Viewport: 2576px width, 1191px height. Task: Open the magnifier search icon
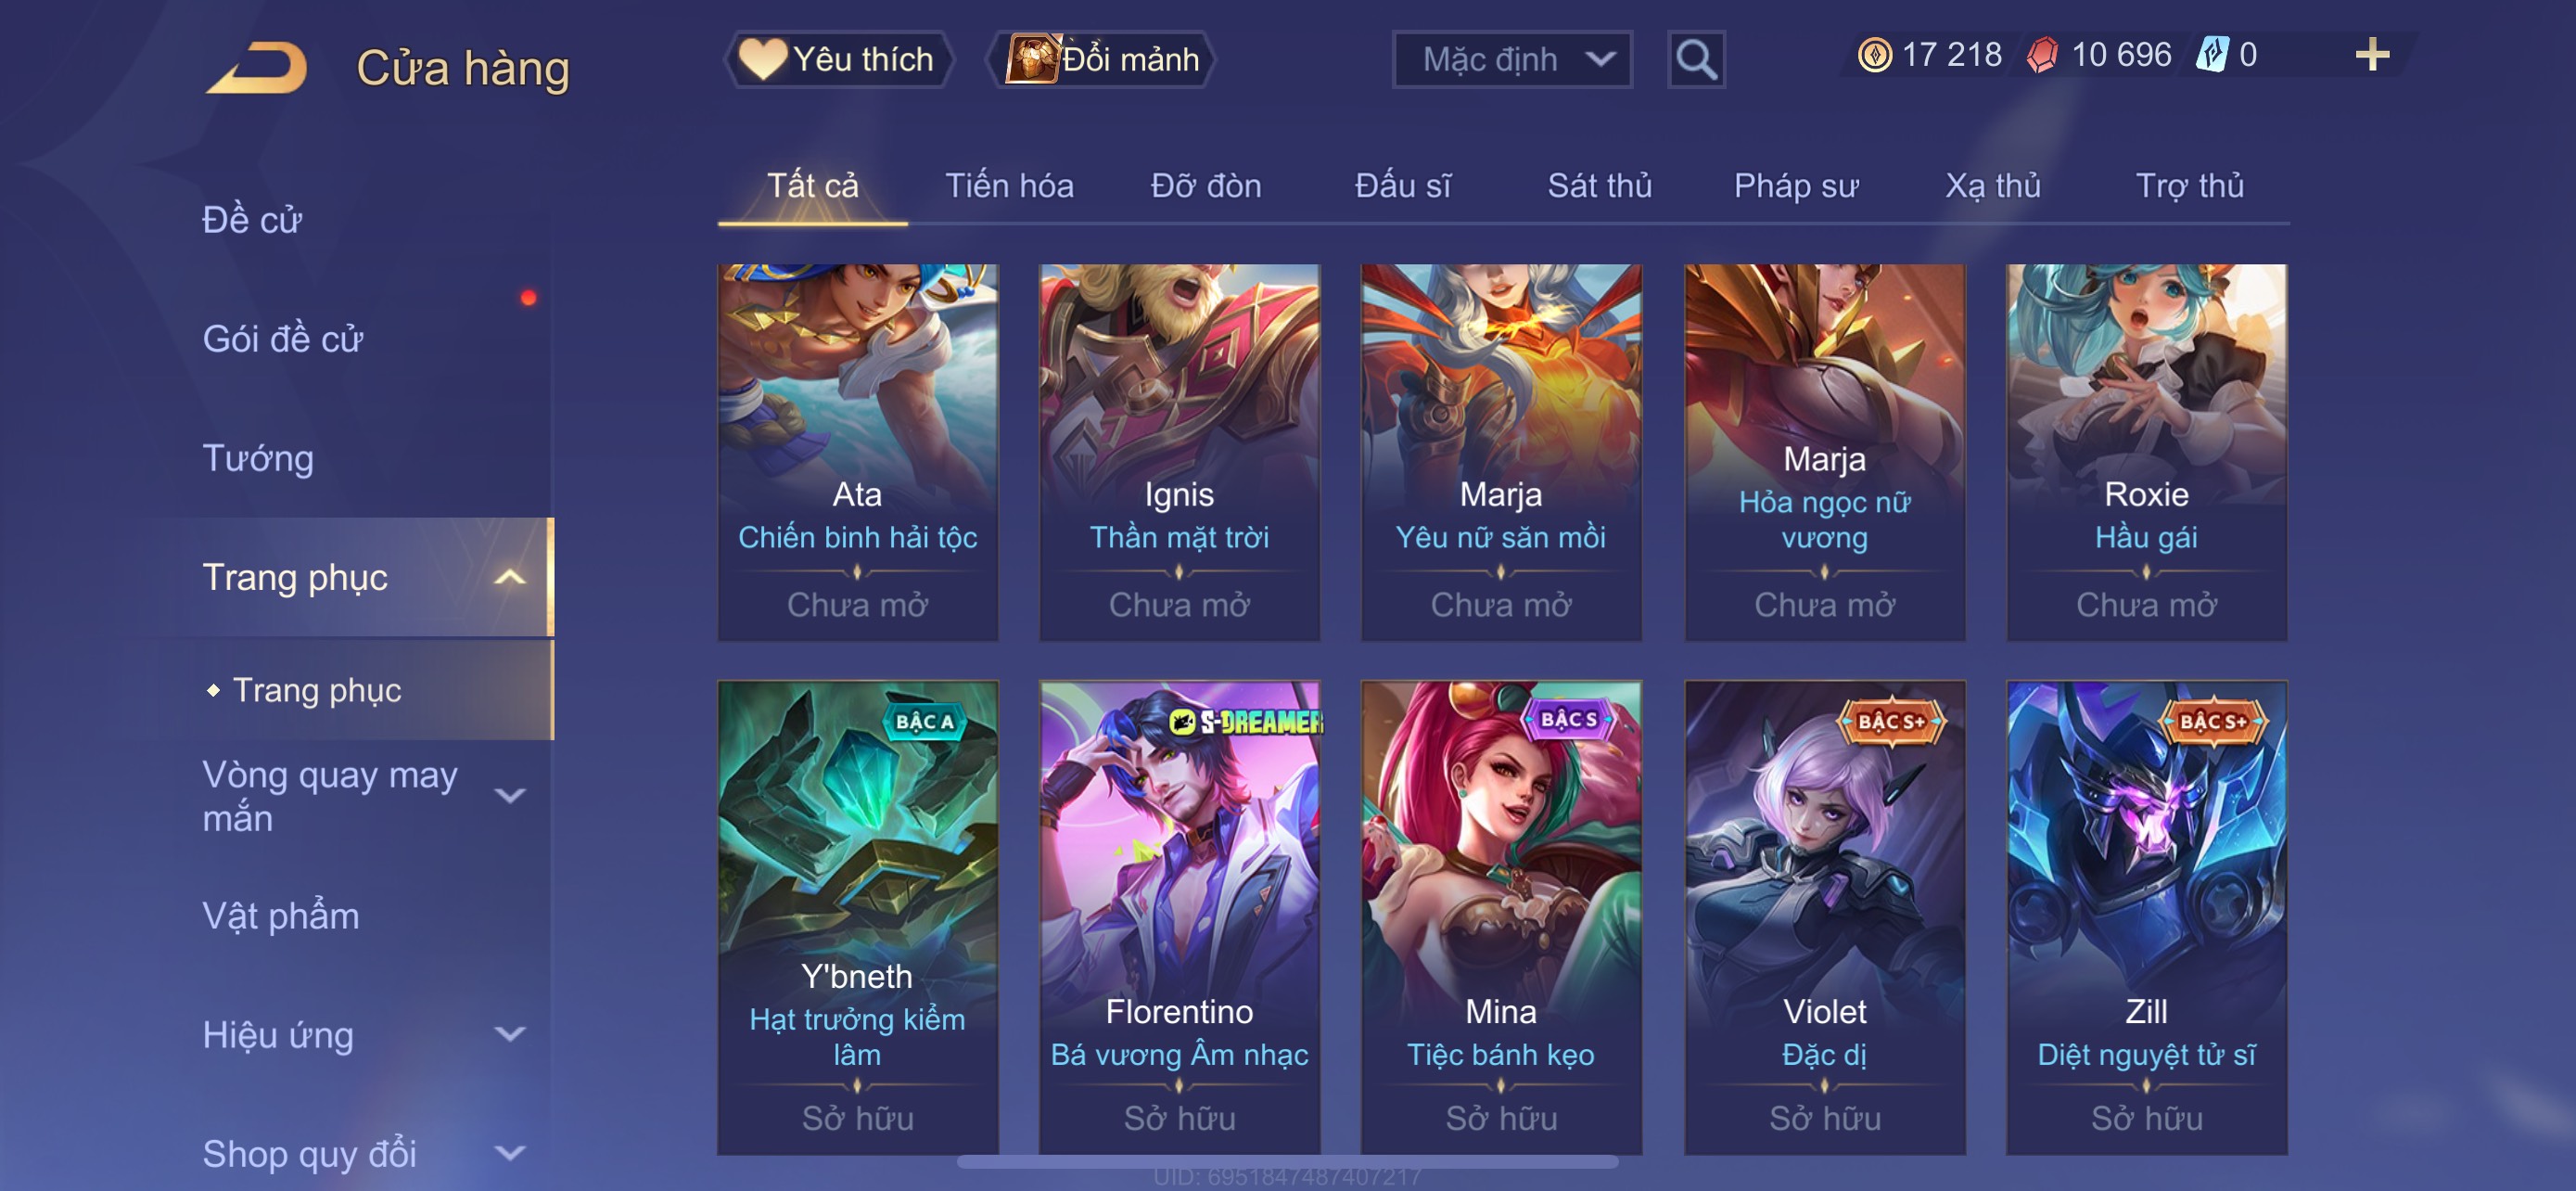1696,59
